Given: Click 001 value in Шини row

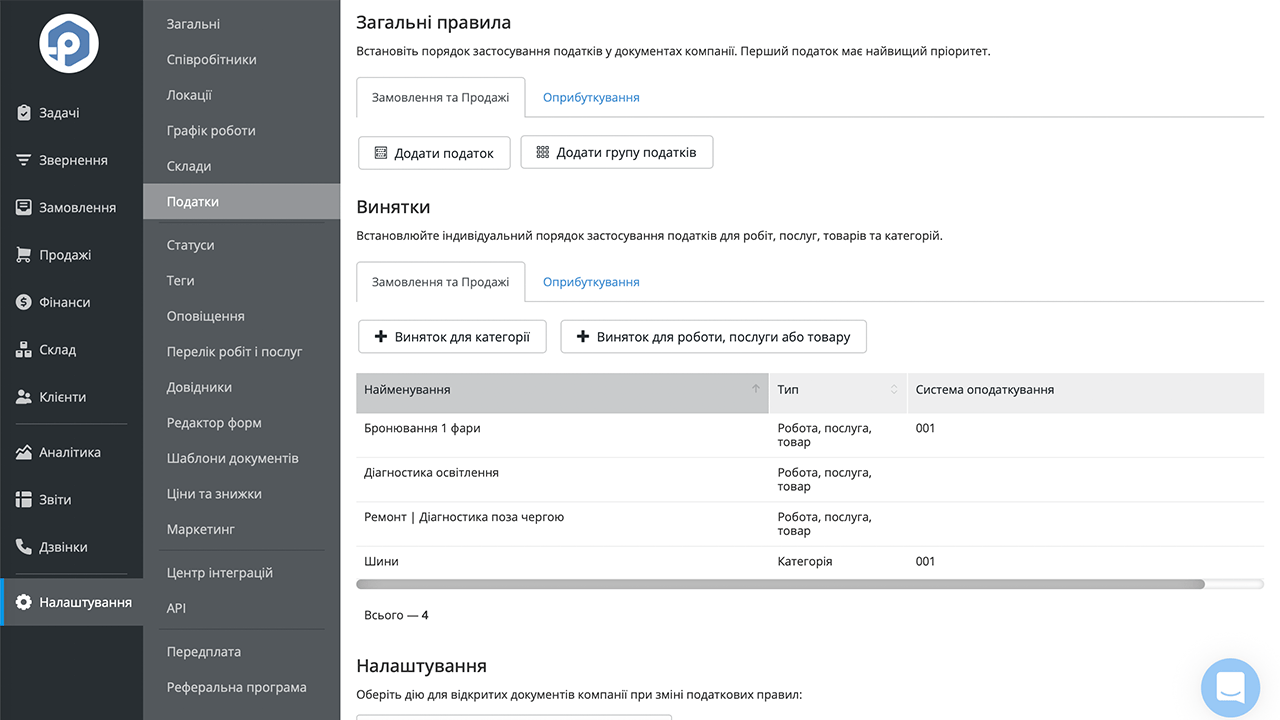Looking at the screenshot, I should [x=925, y=562].
